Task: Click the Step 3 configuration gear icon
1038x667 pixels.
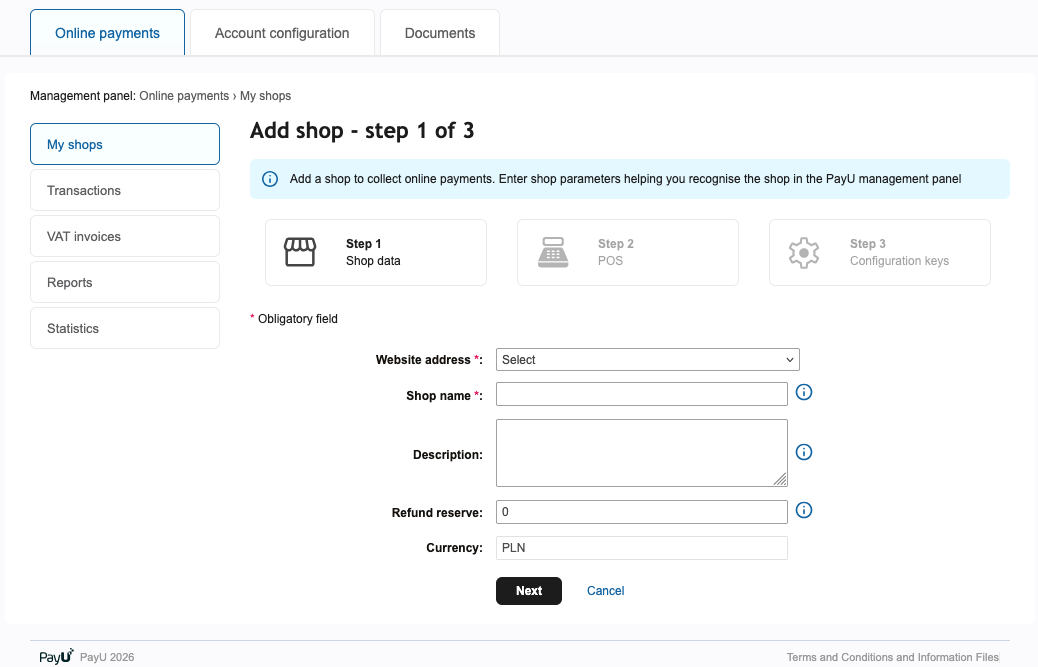Action: tap(804, 252)
